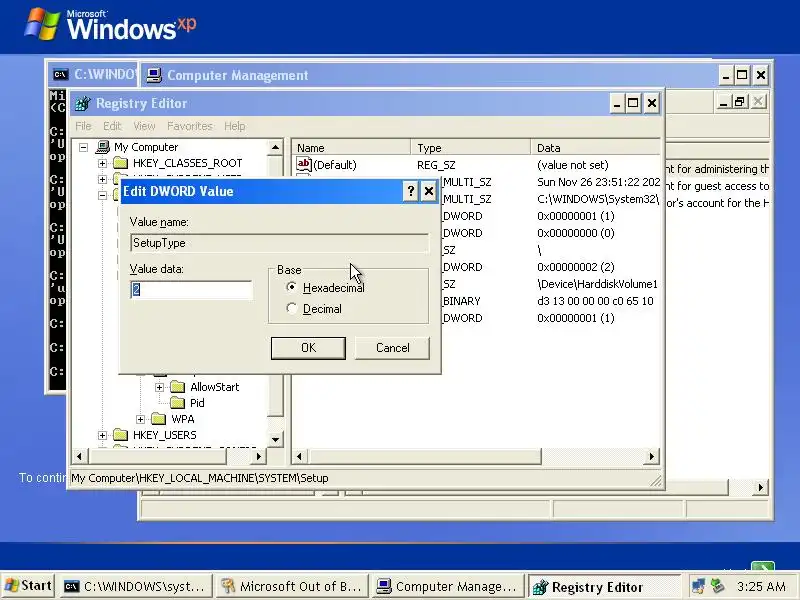Open the Registry Editor View menu
The image size is (800, 600).
click(144, 126)
